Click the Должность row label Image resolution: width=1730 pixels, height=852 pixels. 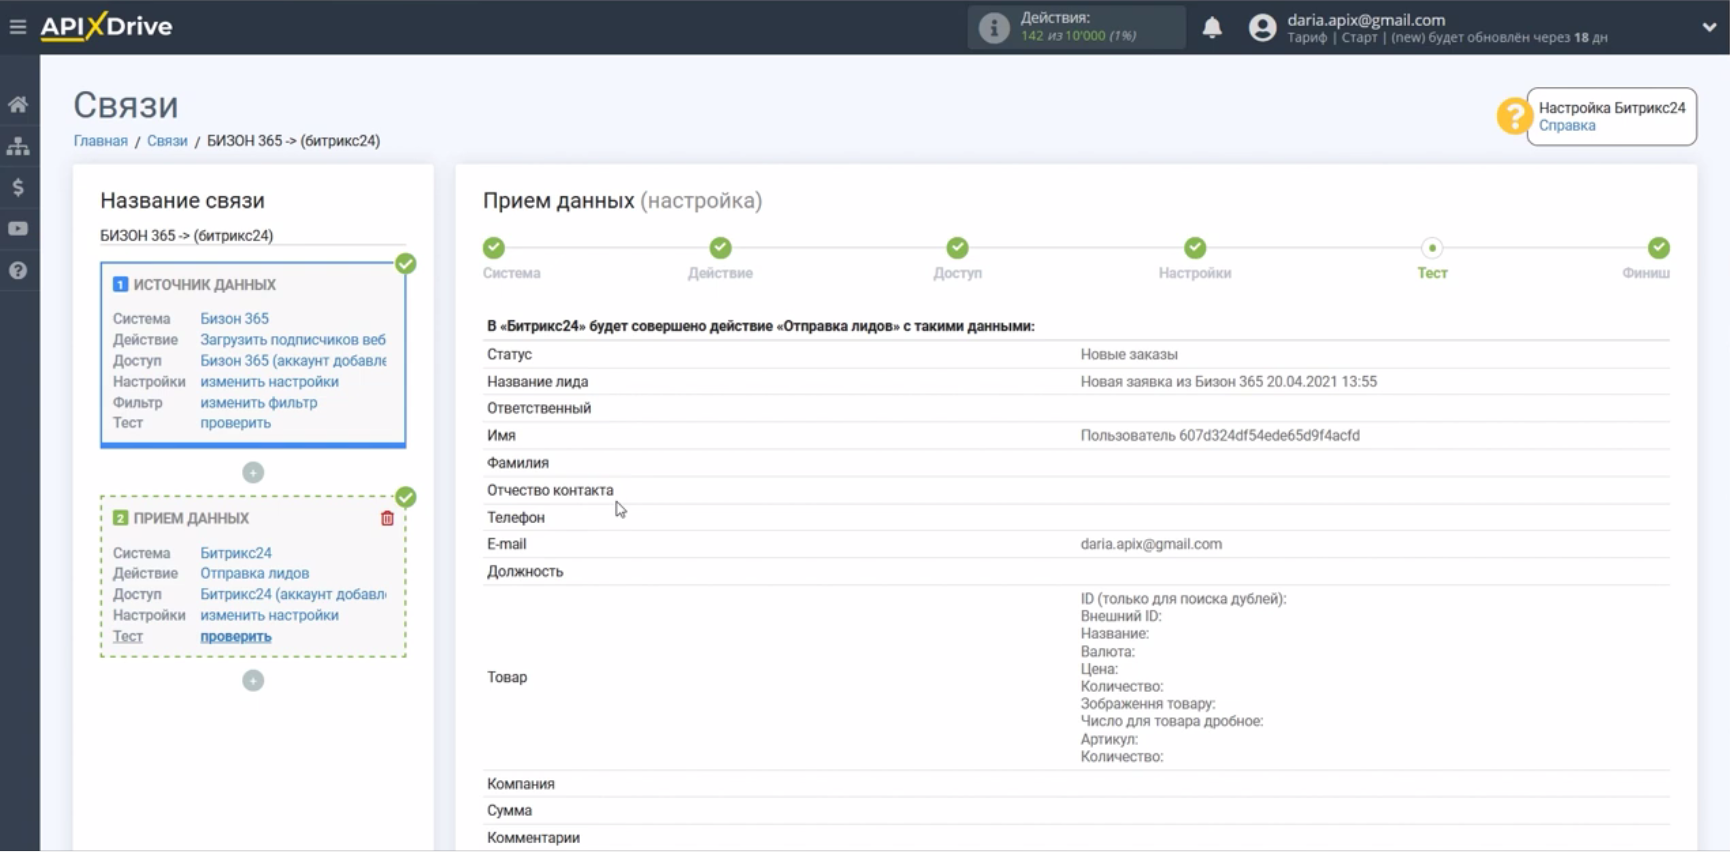coord(525,572)
